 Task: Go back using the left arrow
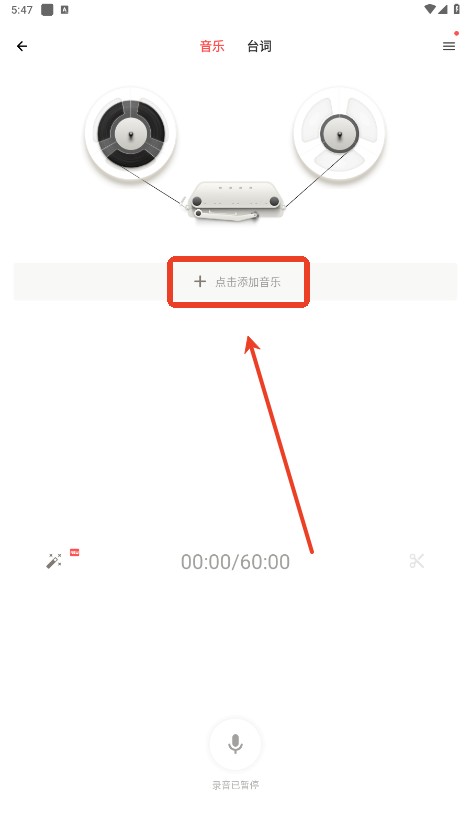(22, 47)
